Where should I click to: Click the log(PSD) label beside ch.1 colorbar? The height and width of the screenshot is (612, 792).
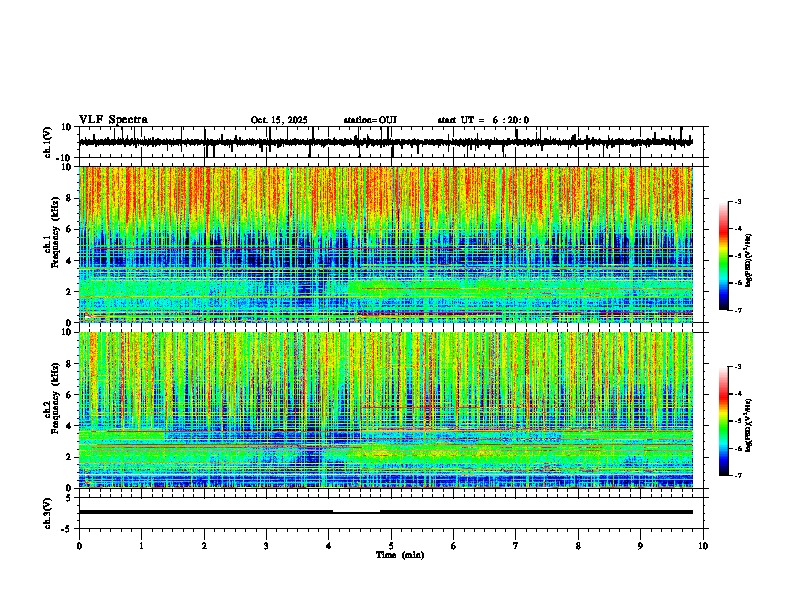click(x=749, y=261)
